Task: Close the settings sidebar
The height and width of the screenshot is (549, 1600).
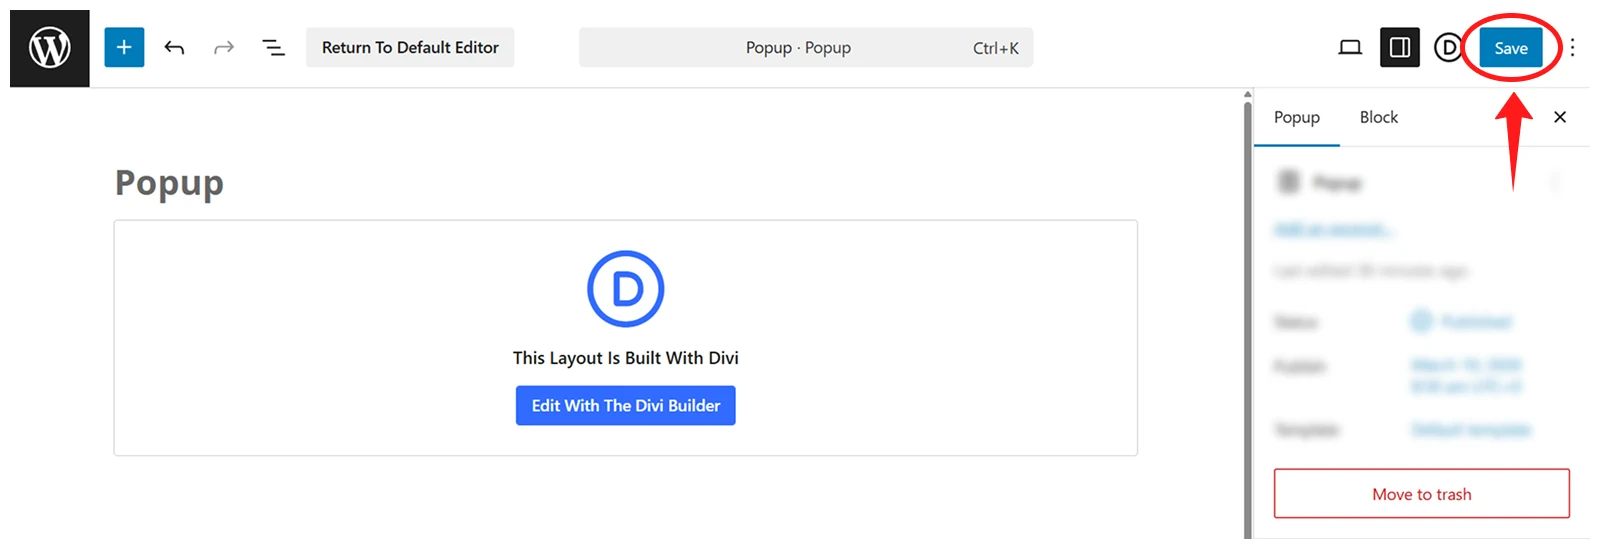Action: pyautogui.click(x=1560, y=117)
